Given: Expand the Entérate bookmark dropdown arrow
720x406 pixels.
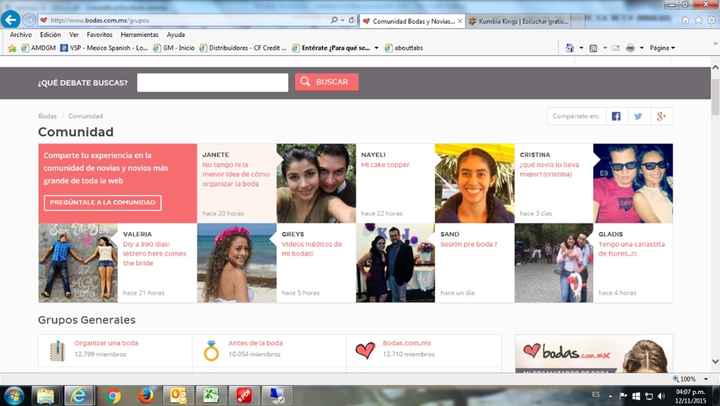Looking at the screenshot, I should coord(376,48).
